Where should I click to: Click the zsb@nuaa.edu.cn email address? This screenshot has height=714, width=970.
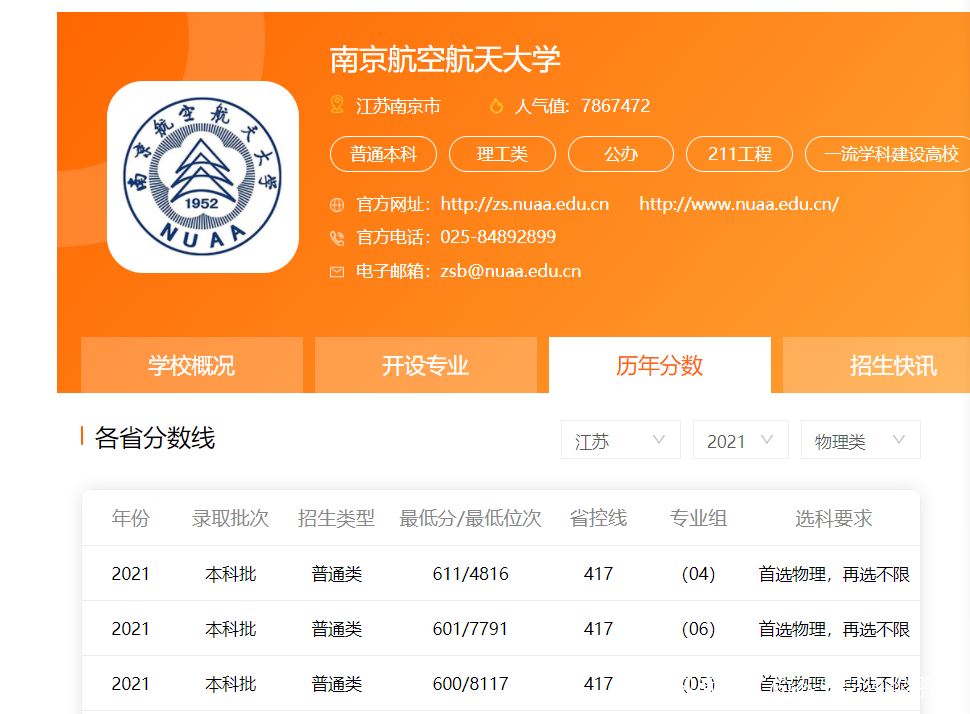click(x=510, y=271)
